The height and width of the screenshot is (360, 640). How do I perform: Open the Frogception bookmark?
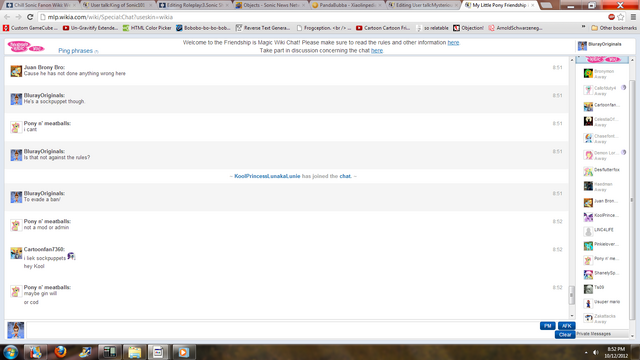(323, 28)
